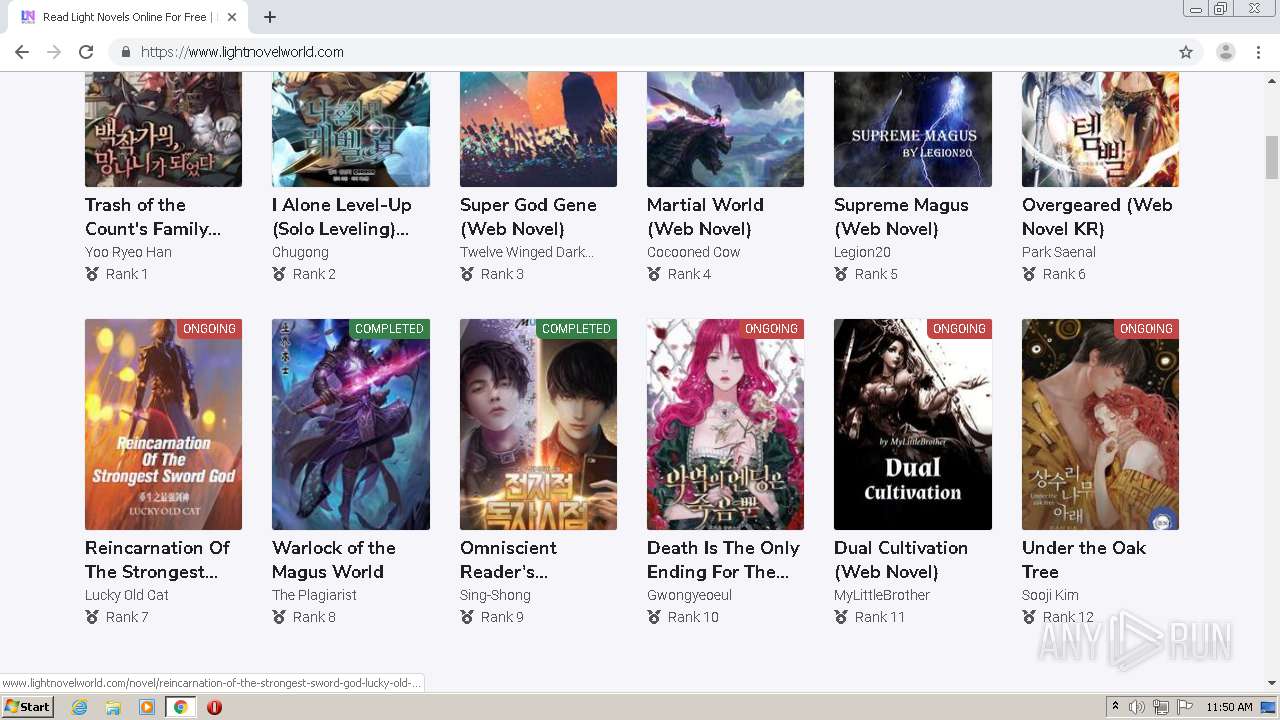Image resolution: width=1280 pixels, height=720 pixels.
Task: Click the browser forward arrow
Action: click(54, 52)
